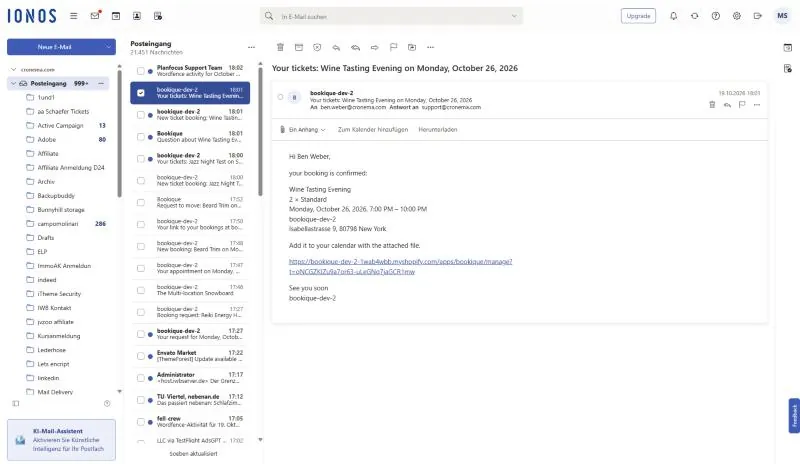
Task: Open more actions in the main toolbar
Action: pos(431,47)
